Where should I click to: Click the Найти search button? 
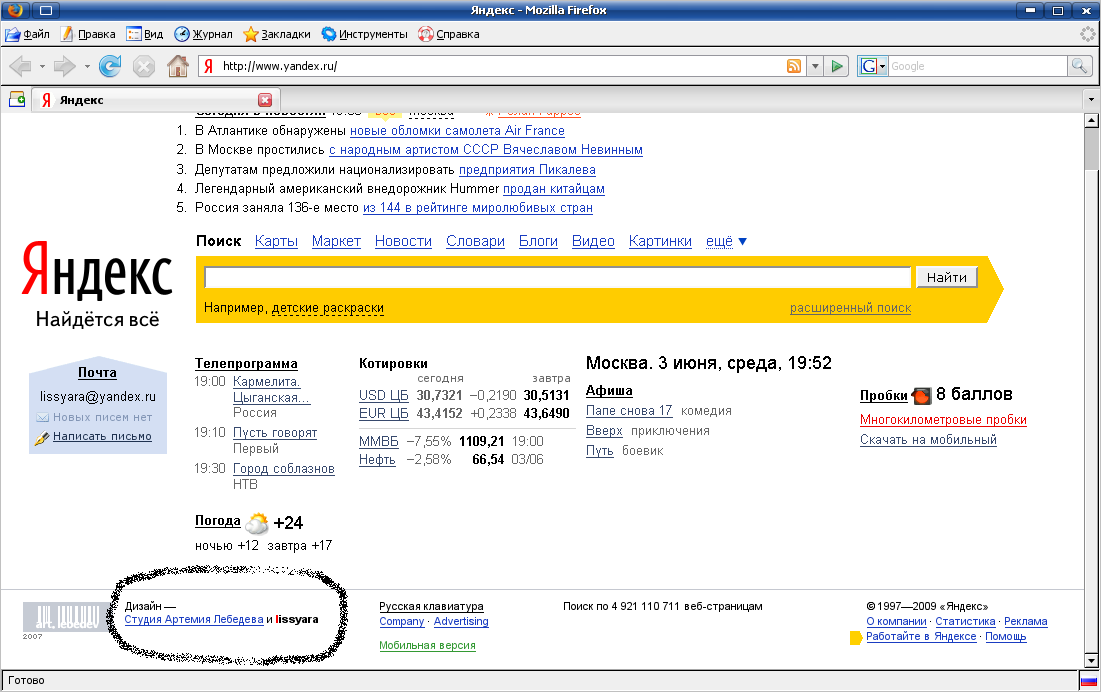(x=947, y=277)
